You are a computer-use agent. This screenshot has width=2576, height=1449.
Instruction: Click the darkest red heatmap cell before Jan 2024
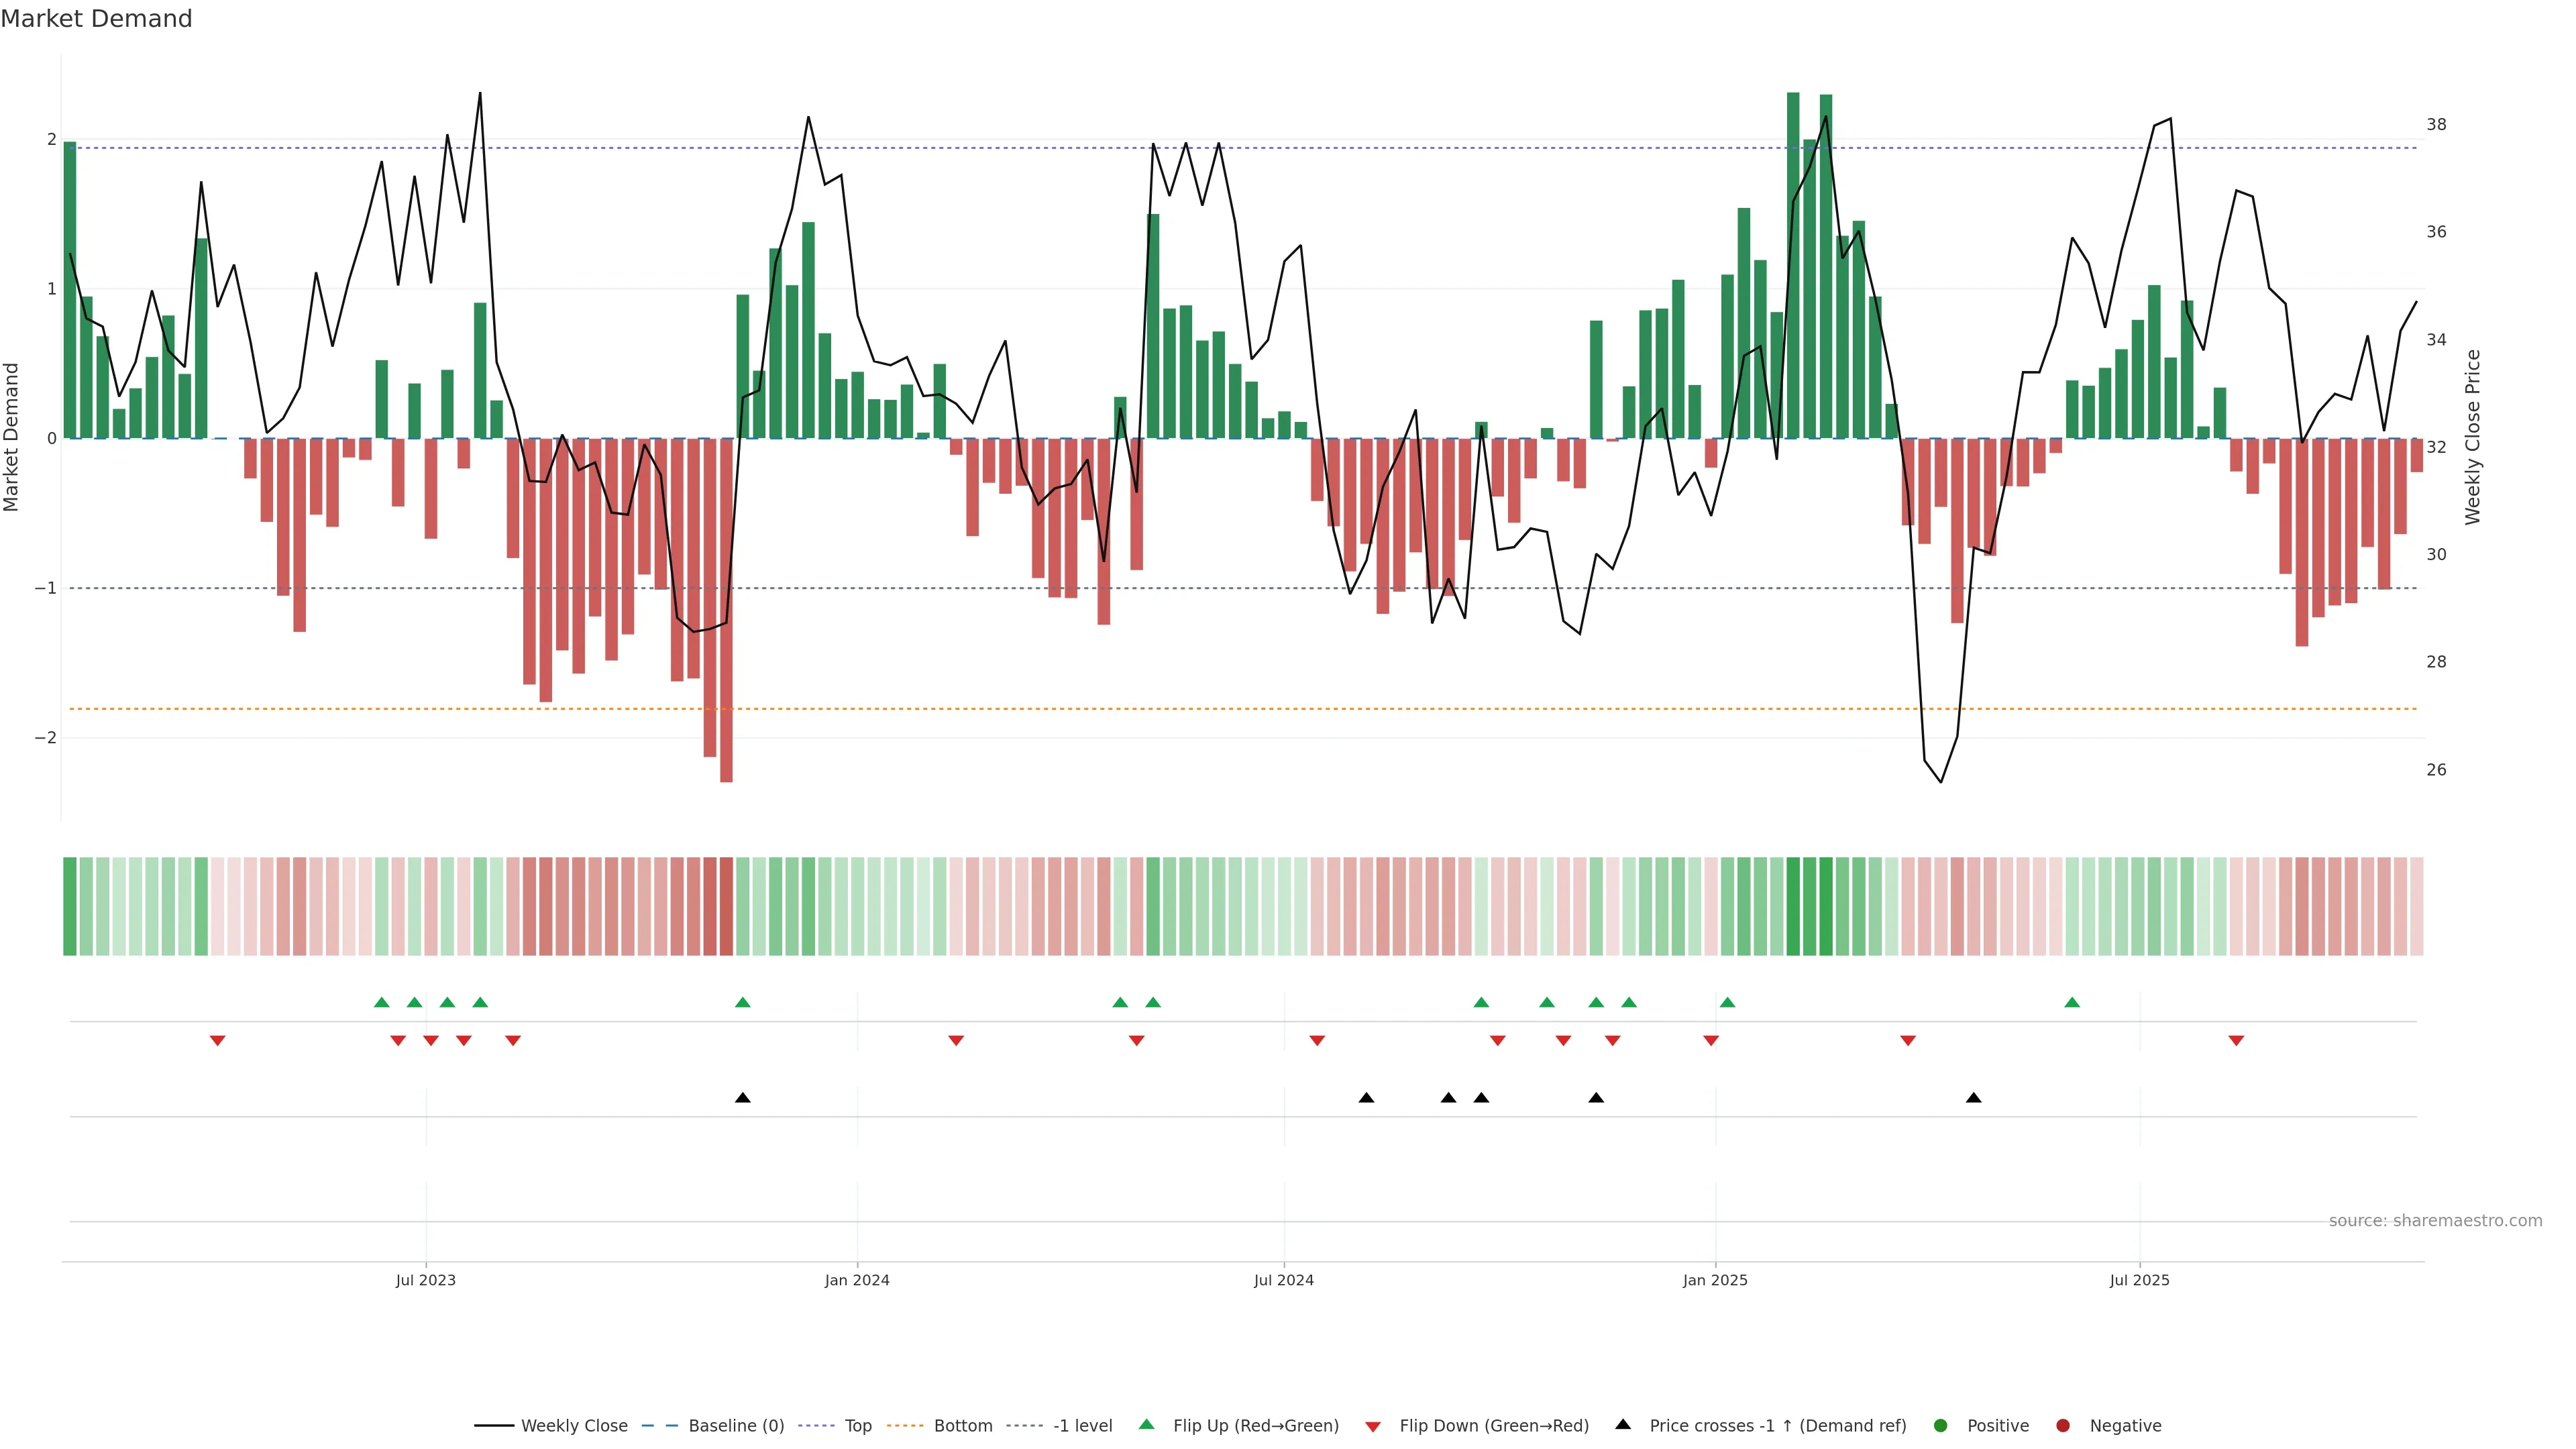pyautogui.click(x=726, y=906)
